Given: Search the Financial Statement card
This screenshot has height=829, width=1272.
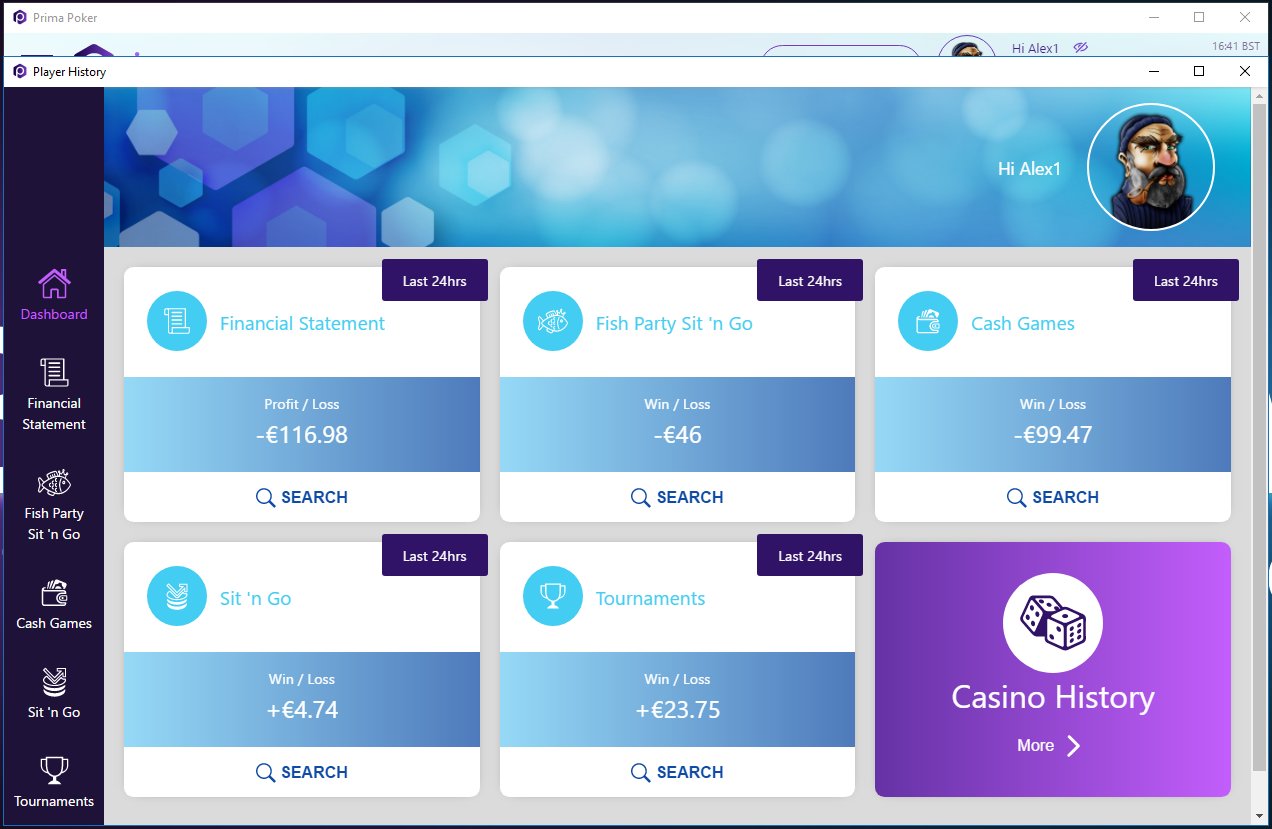Looking at the screenshot, I should (302, 497).
